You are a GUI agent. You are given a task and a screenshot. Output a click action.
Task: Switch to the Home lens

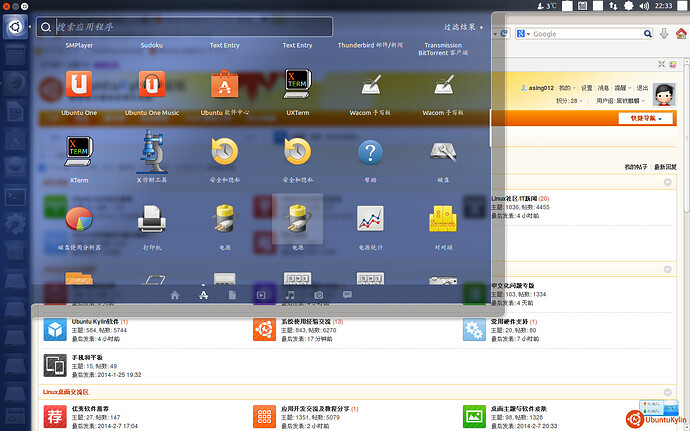point(175,295)
